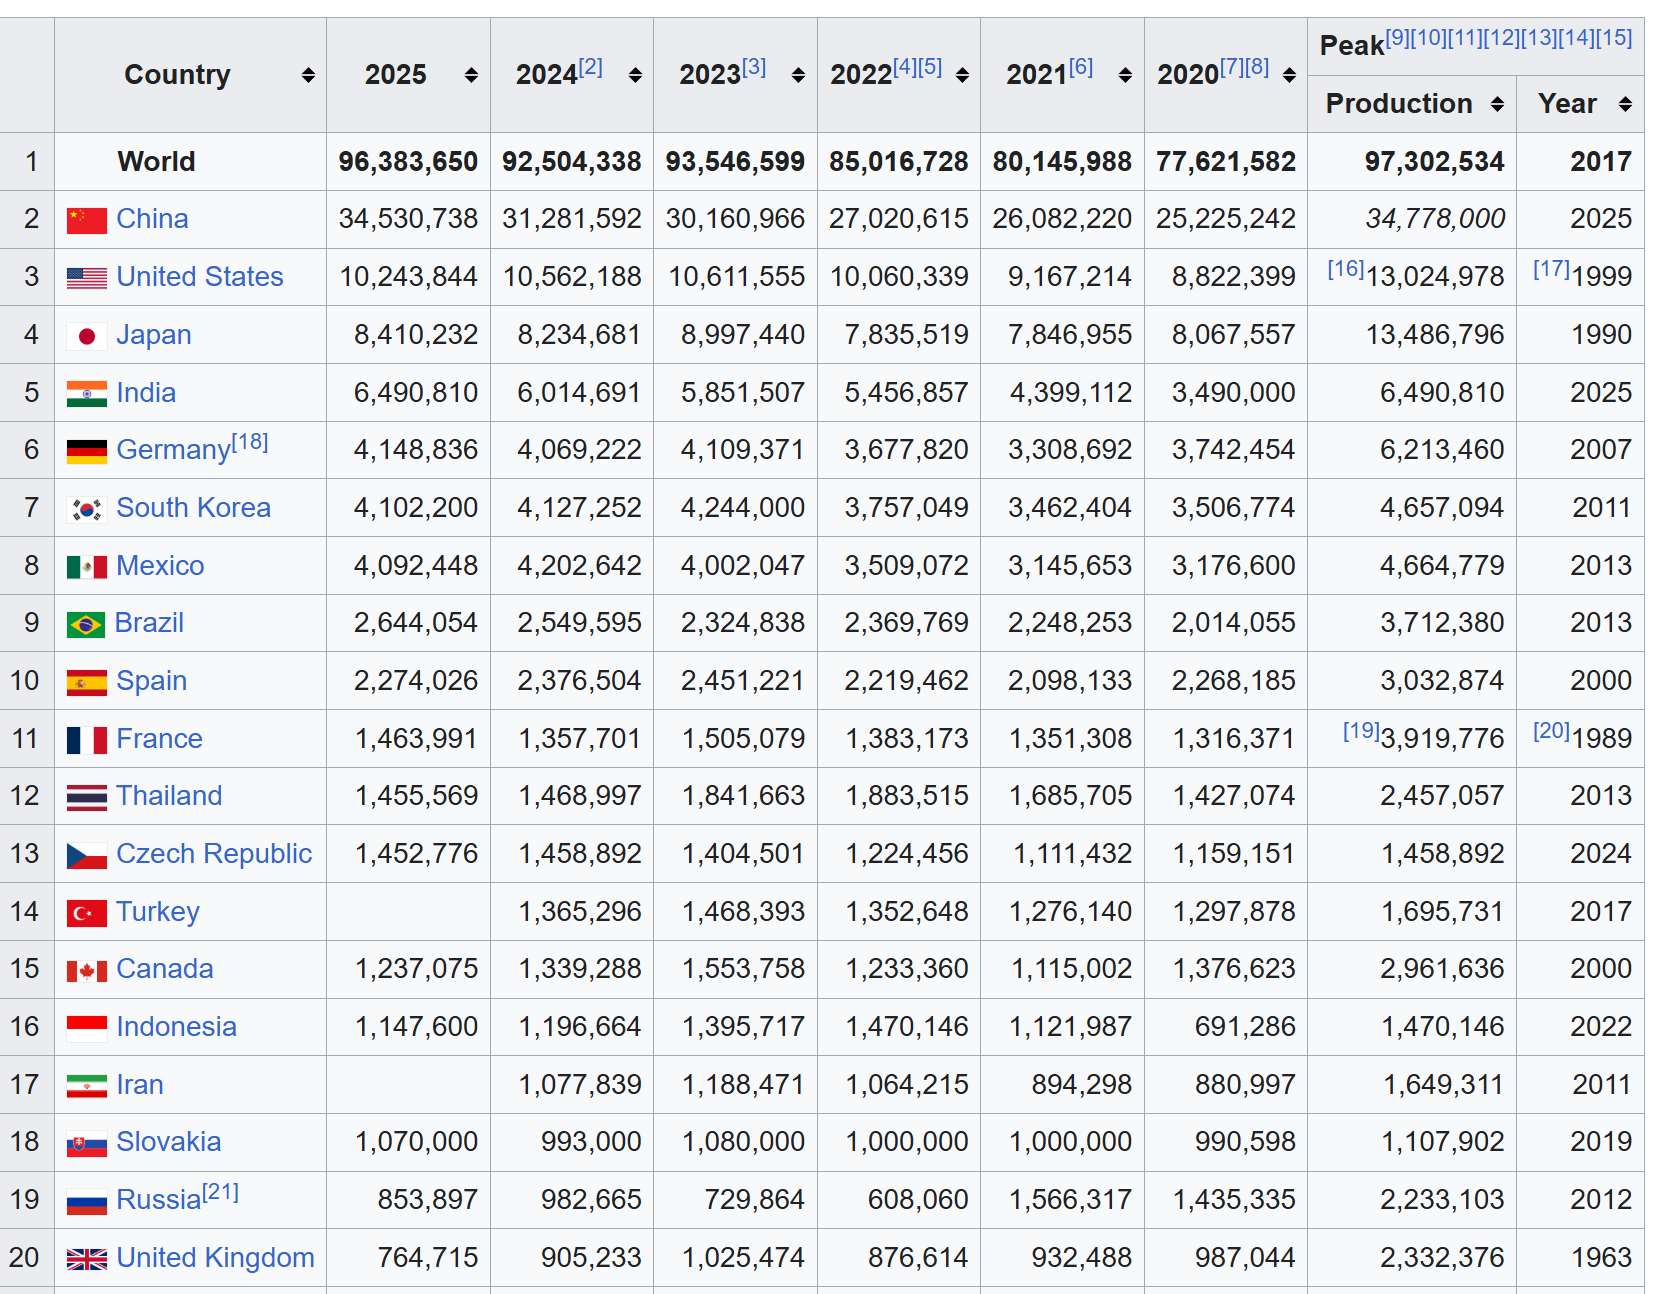
Task: Open reference [21] beside Russia
Action: click(221, 1192)
